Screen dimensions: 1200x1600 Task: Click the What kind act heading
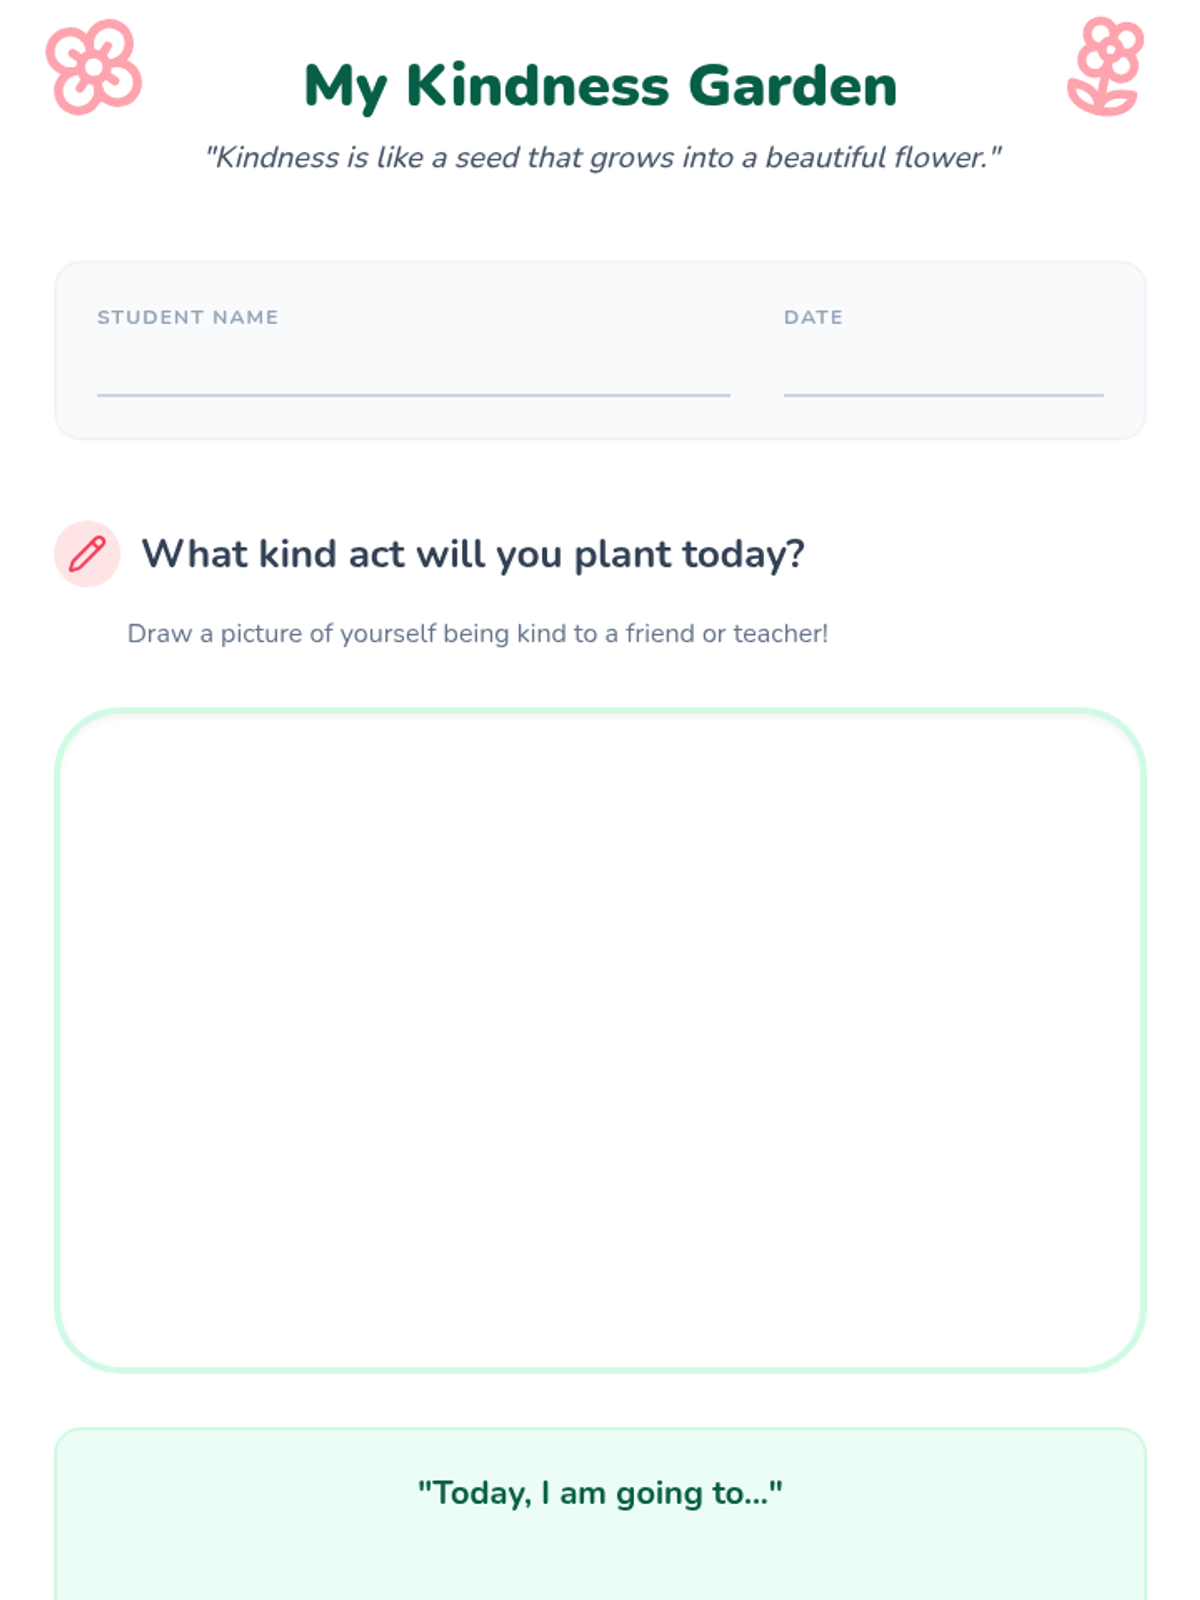coord(473,553)
